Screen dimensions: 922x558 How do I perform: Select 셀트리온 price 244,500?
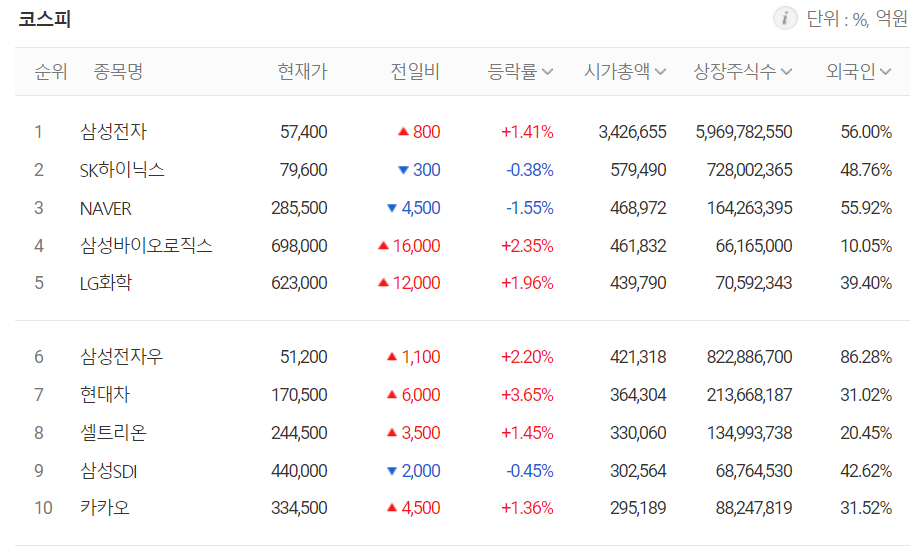click(x=299, y=433)
